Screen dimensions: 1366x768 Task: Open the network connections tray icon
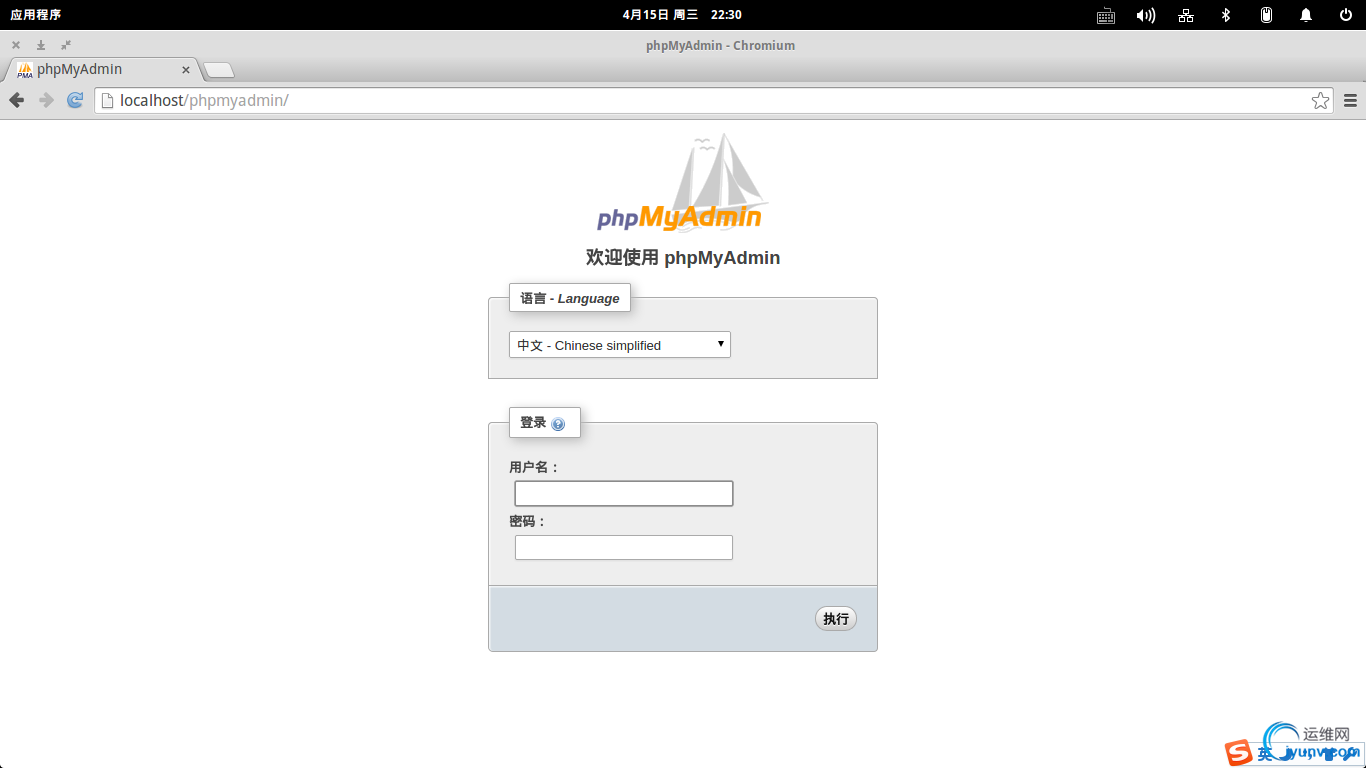click(1186, 15)
